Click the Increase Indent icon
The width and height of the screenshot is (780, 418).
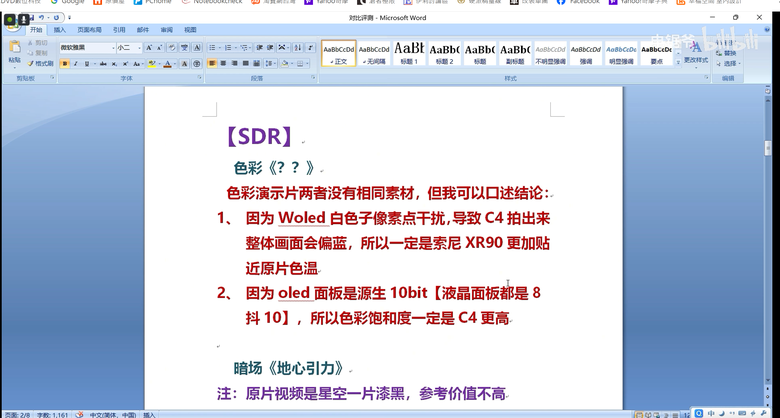point(270,48)
